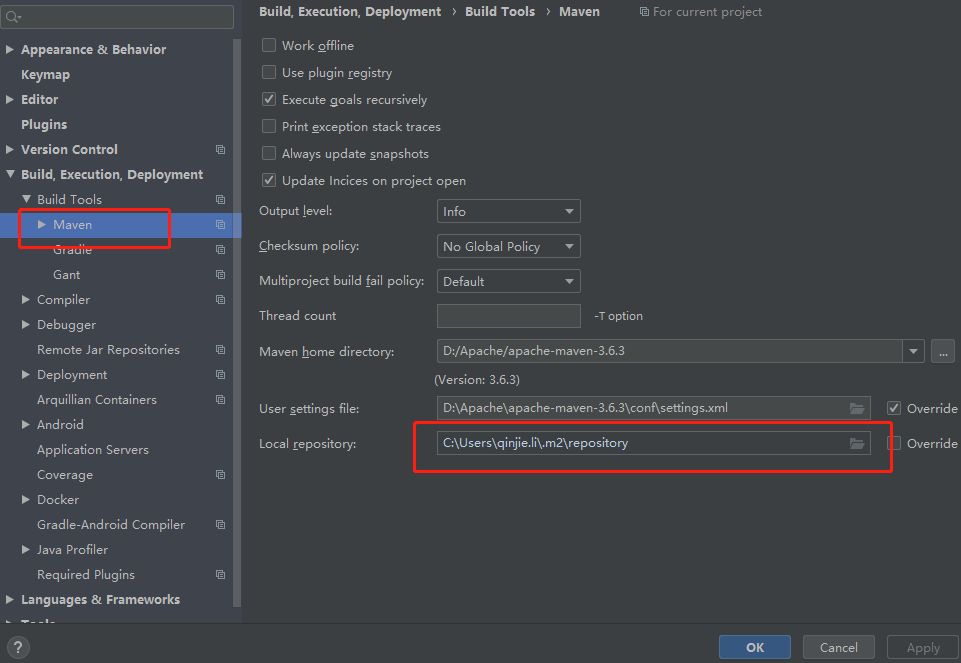The height and width of the screenshot is (663, 961).
Task: Click the project-level icon beside Gradle
Action: [220, 249]
